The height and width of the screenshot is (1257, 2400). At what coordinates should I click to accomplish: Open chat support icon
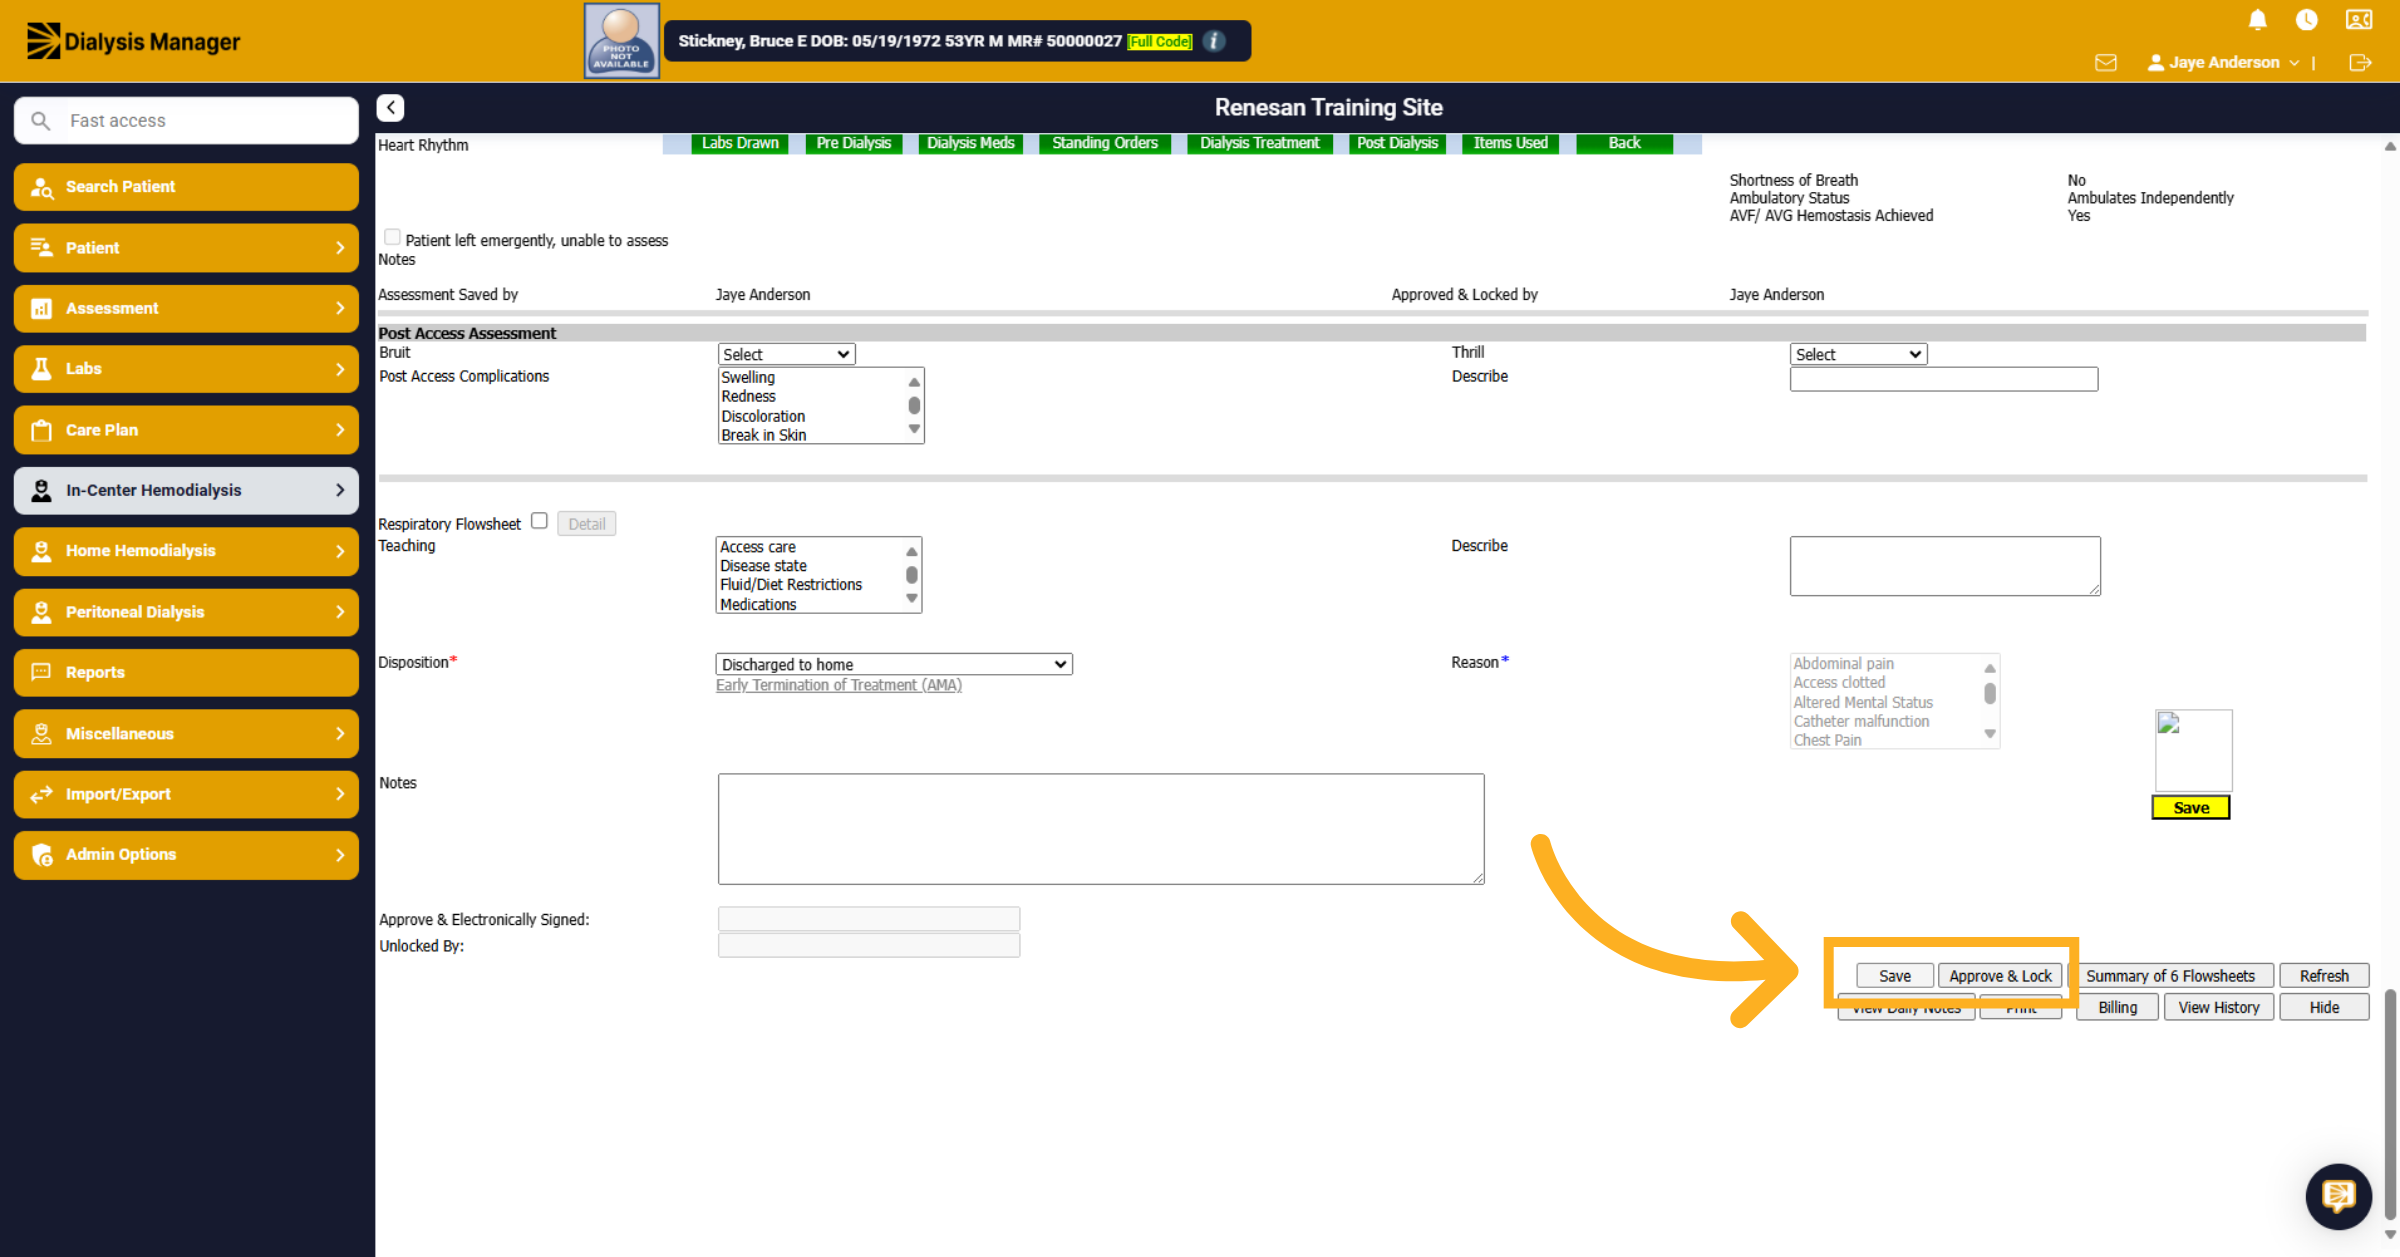coord(2338,1196)
